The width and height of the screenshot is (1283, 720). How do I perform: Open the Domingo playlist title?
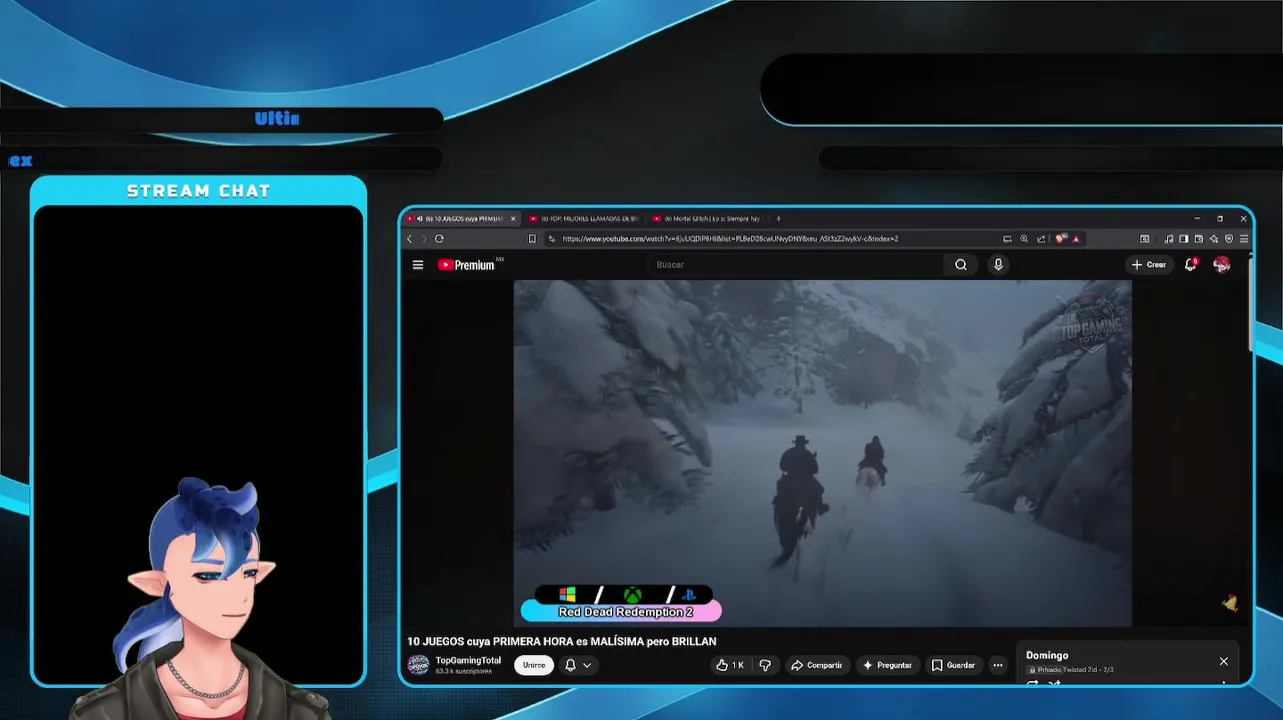coord(1047,656)
